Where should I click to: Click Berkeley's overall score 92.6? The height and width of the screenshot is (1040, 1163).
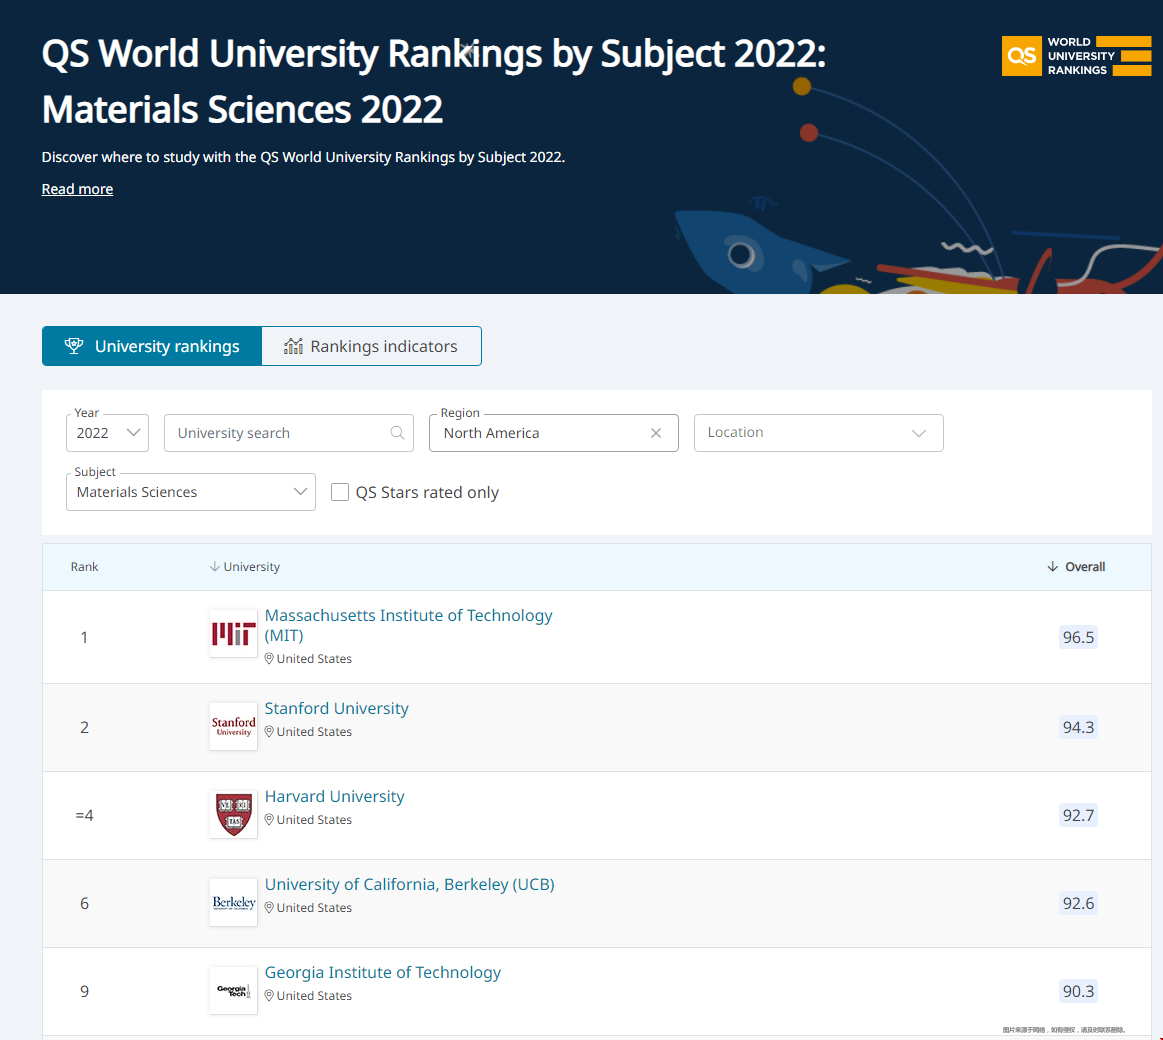click(x=1078, y=904)
